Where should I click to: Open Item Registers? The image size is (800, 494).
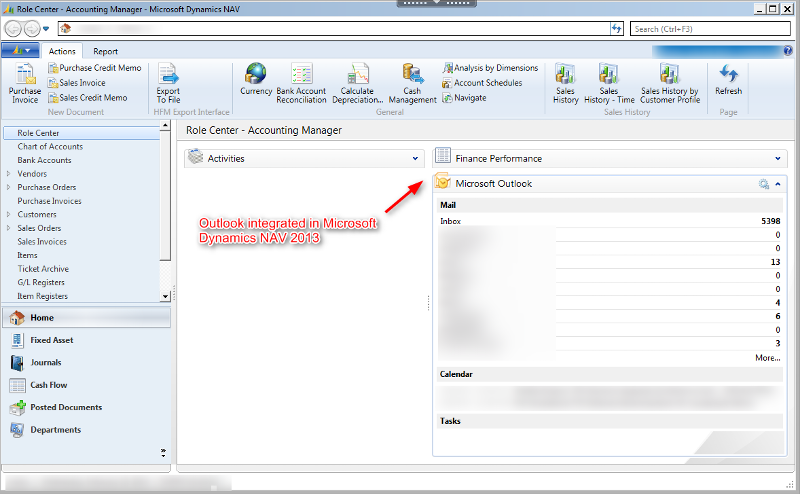pos(42,296)
